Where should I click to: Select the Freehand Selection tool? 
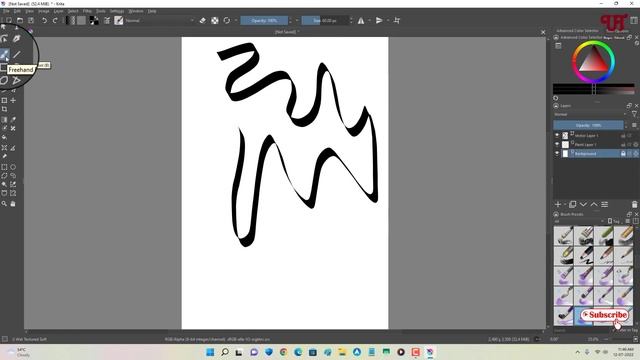pos(13,176)
